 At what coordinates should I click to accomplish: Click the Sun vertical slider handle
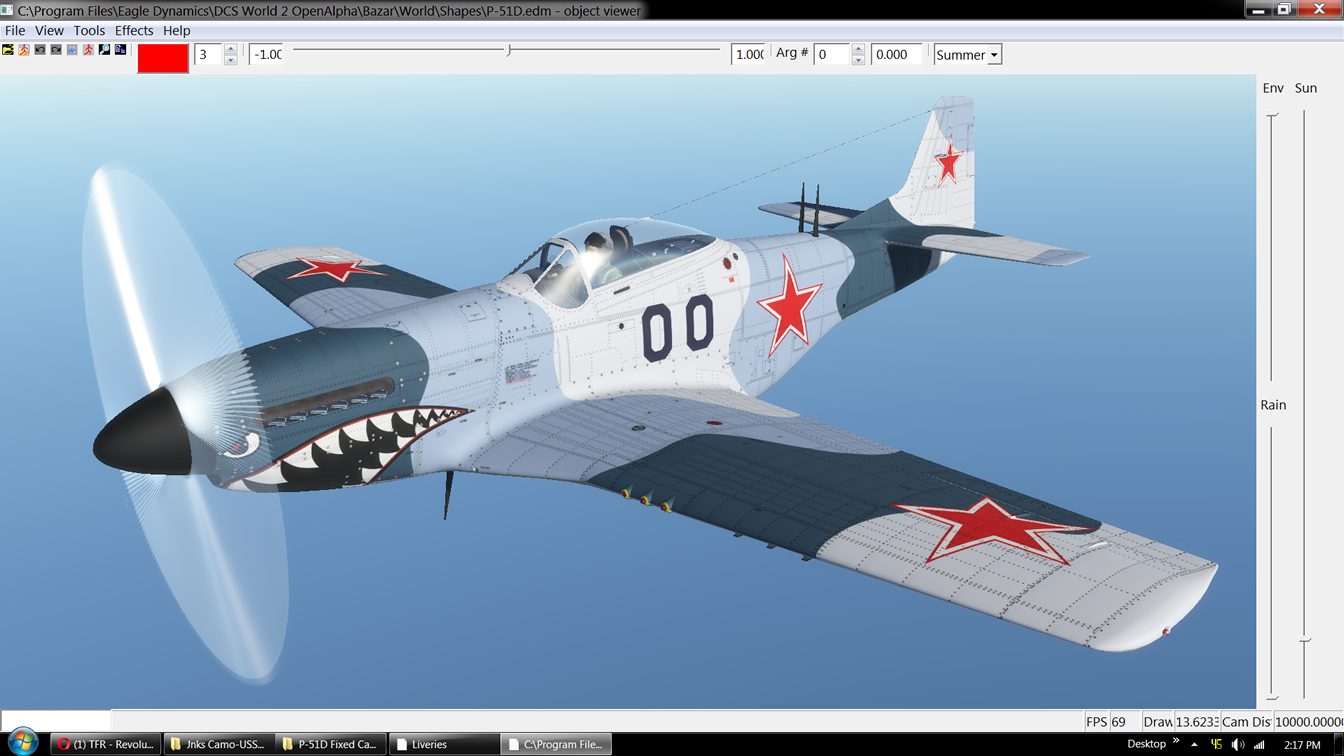(x=1305, y=640)
